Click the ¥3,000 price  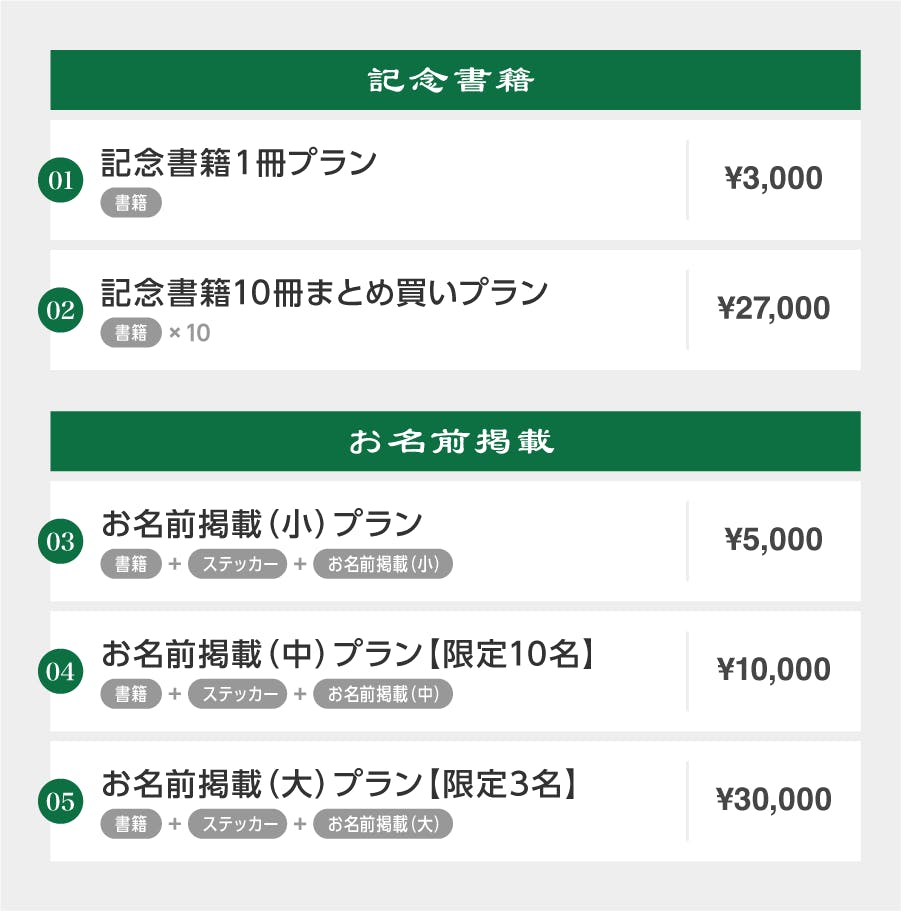pyautogui.click(x=773, y=179)
